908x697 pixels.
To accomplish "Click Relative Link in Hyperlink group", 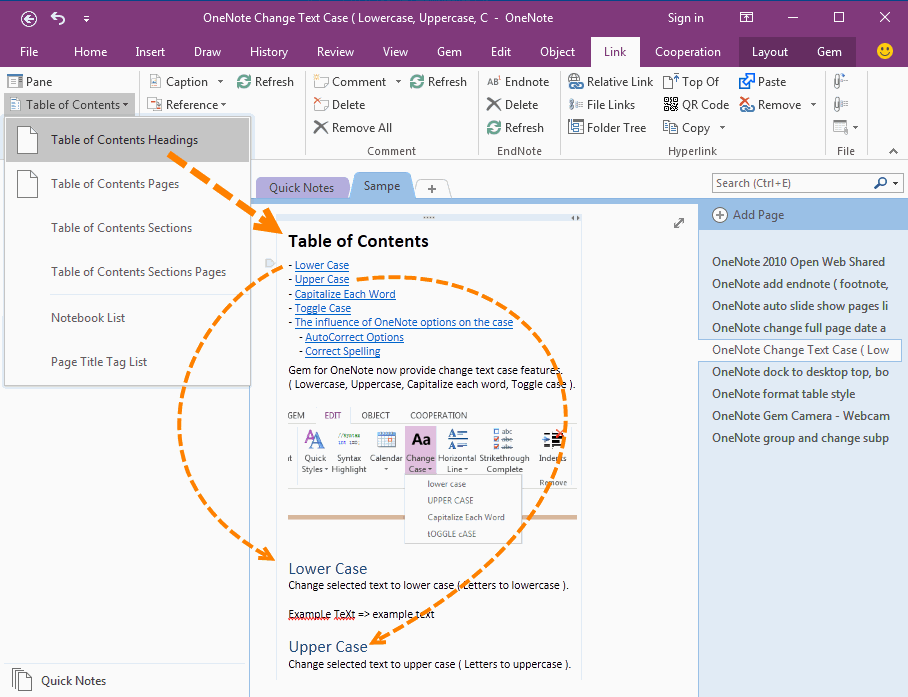I will [x=610, y=82].
